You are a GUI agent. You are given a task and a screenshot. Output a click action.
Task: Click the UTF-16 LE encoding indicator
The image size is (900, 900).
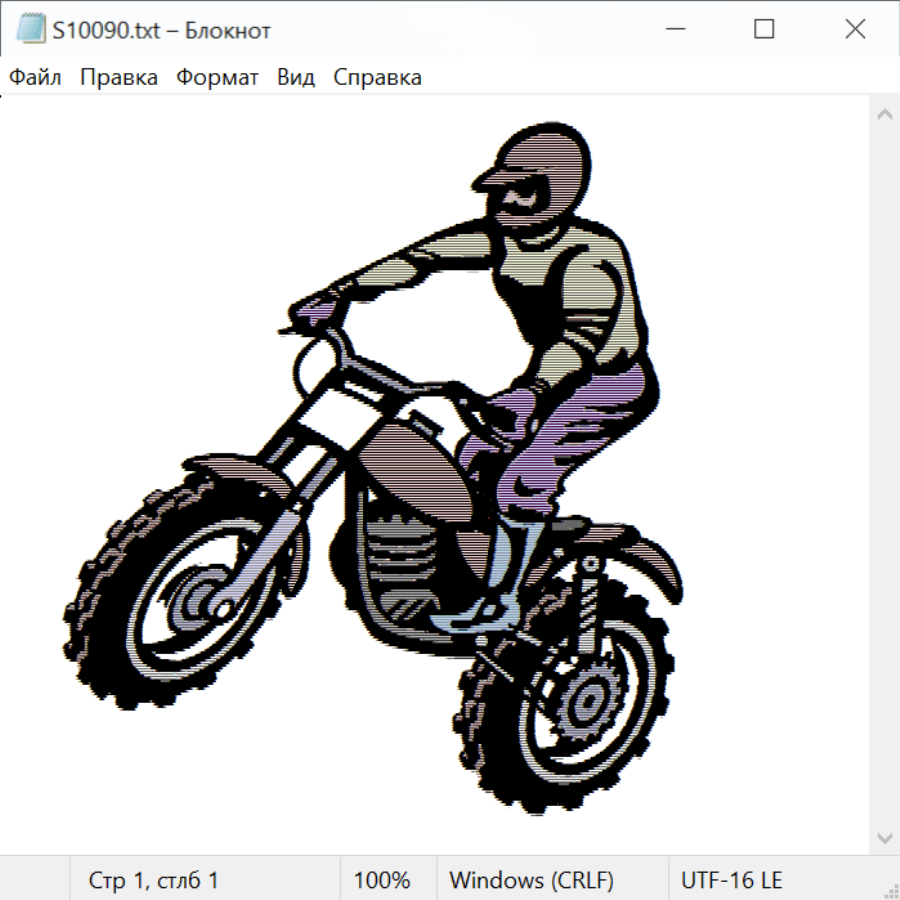[731, 880]
